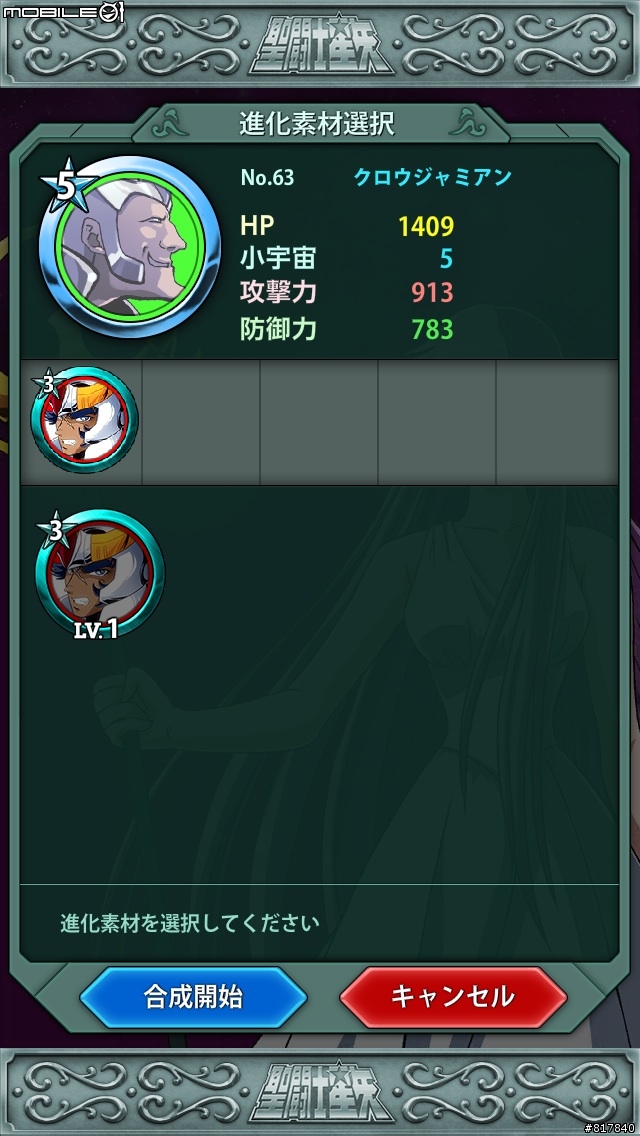Image resolution: width=640 pixels, height=1136 pixels.
Task: Tap the クロウジャミアン character name
Action: [433, 178]
